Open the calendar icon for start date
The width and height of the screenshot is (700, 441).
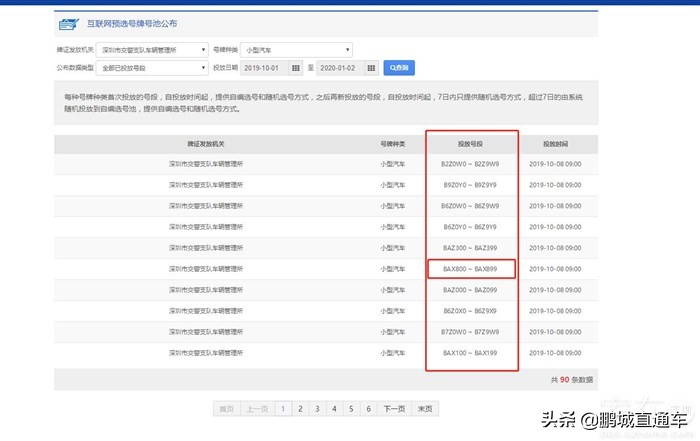click(296, 68)
